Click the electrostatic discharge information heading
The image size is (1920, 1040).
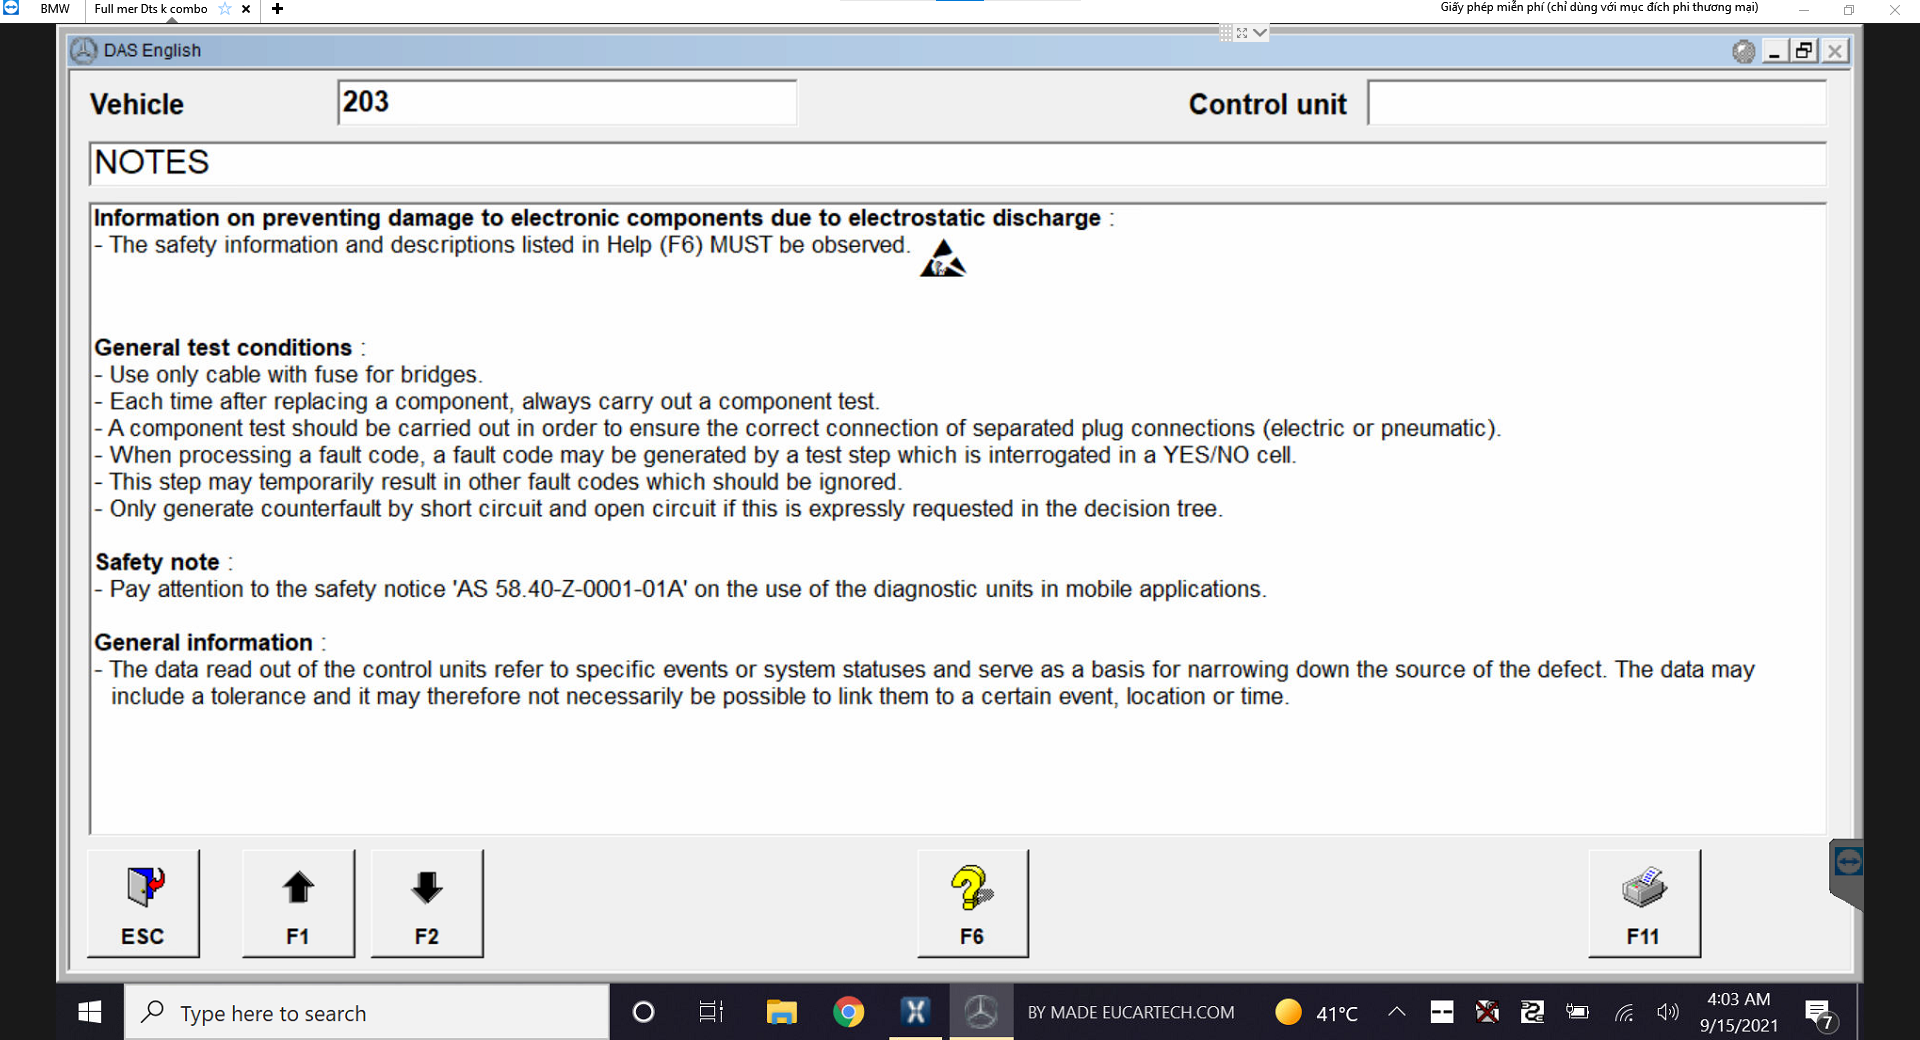click(597, 218)
